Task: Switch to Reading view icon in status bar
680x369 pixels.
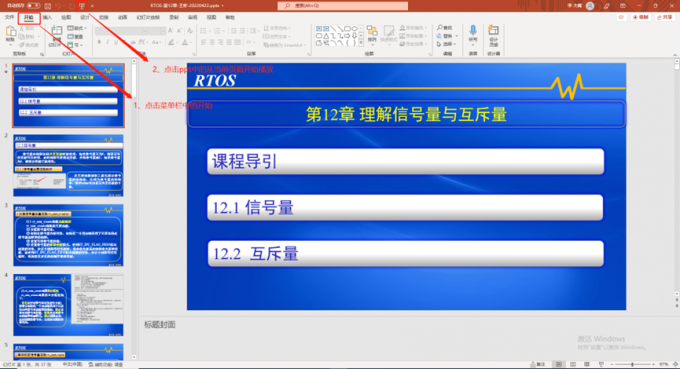Action: click(587, 364)
